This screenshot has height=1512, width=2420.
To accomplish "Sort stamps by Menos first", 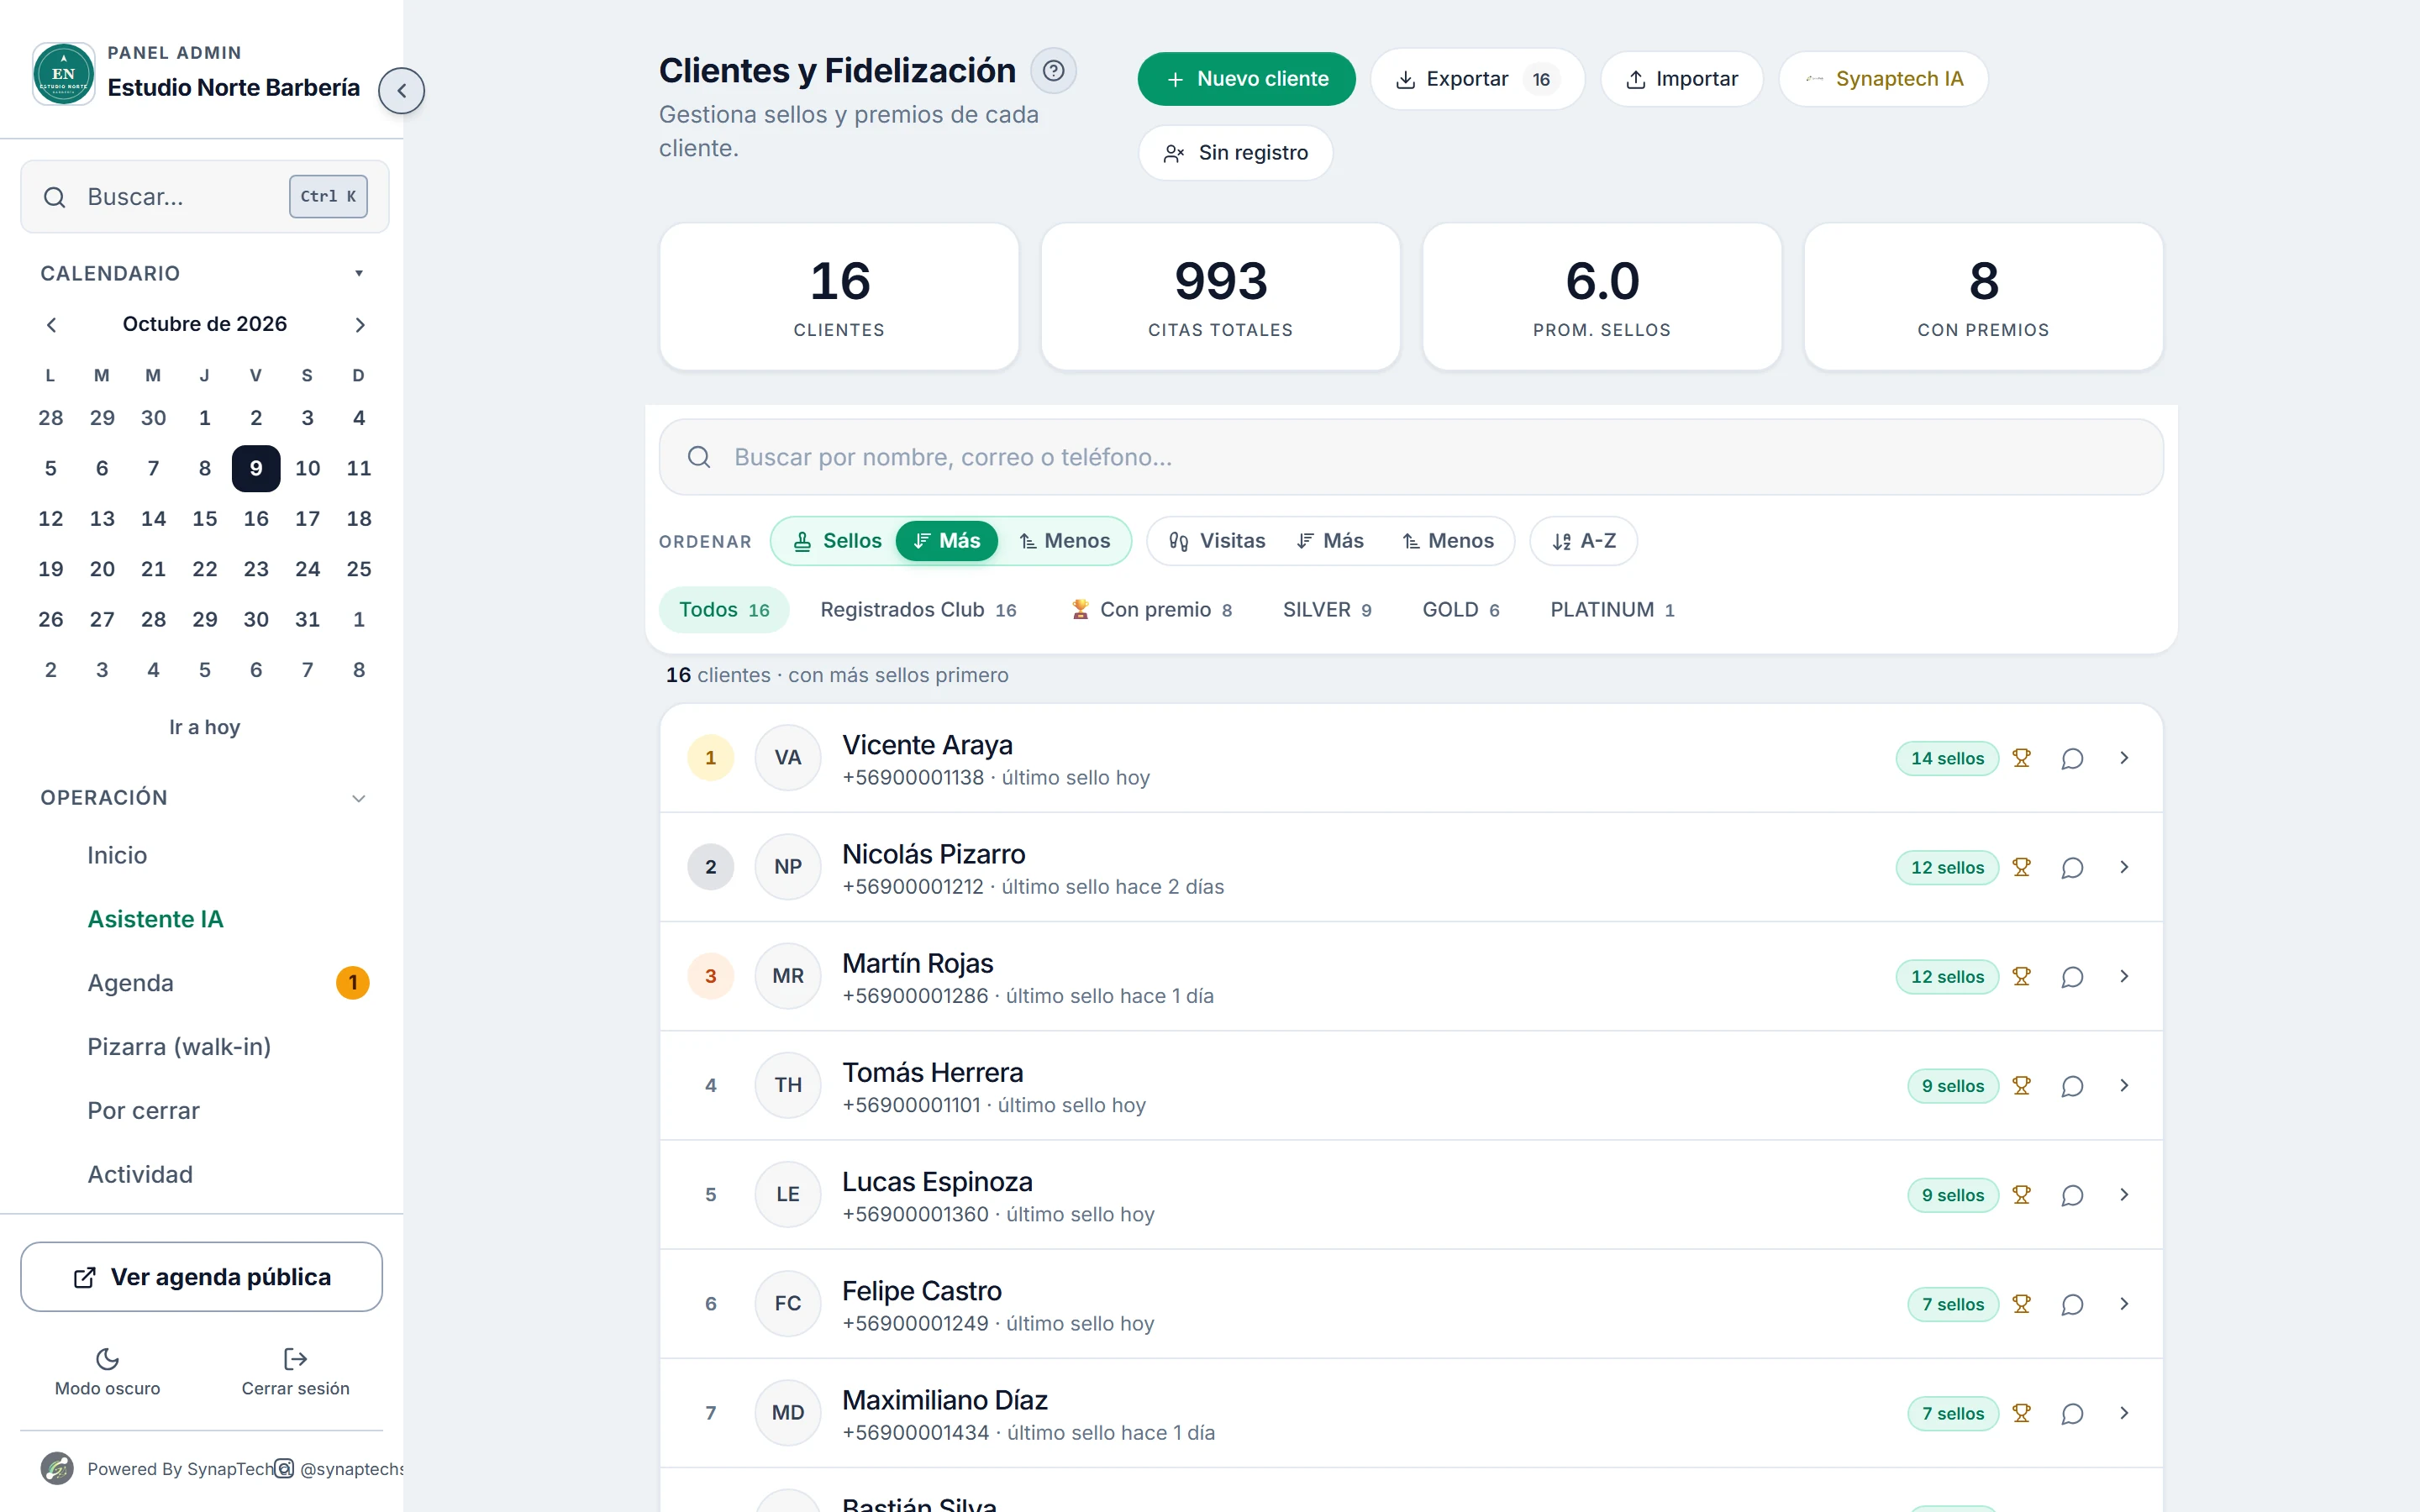I will click(1064, 541).
